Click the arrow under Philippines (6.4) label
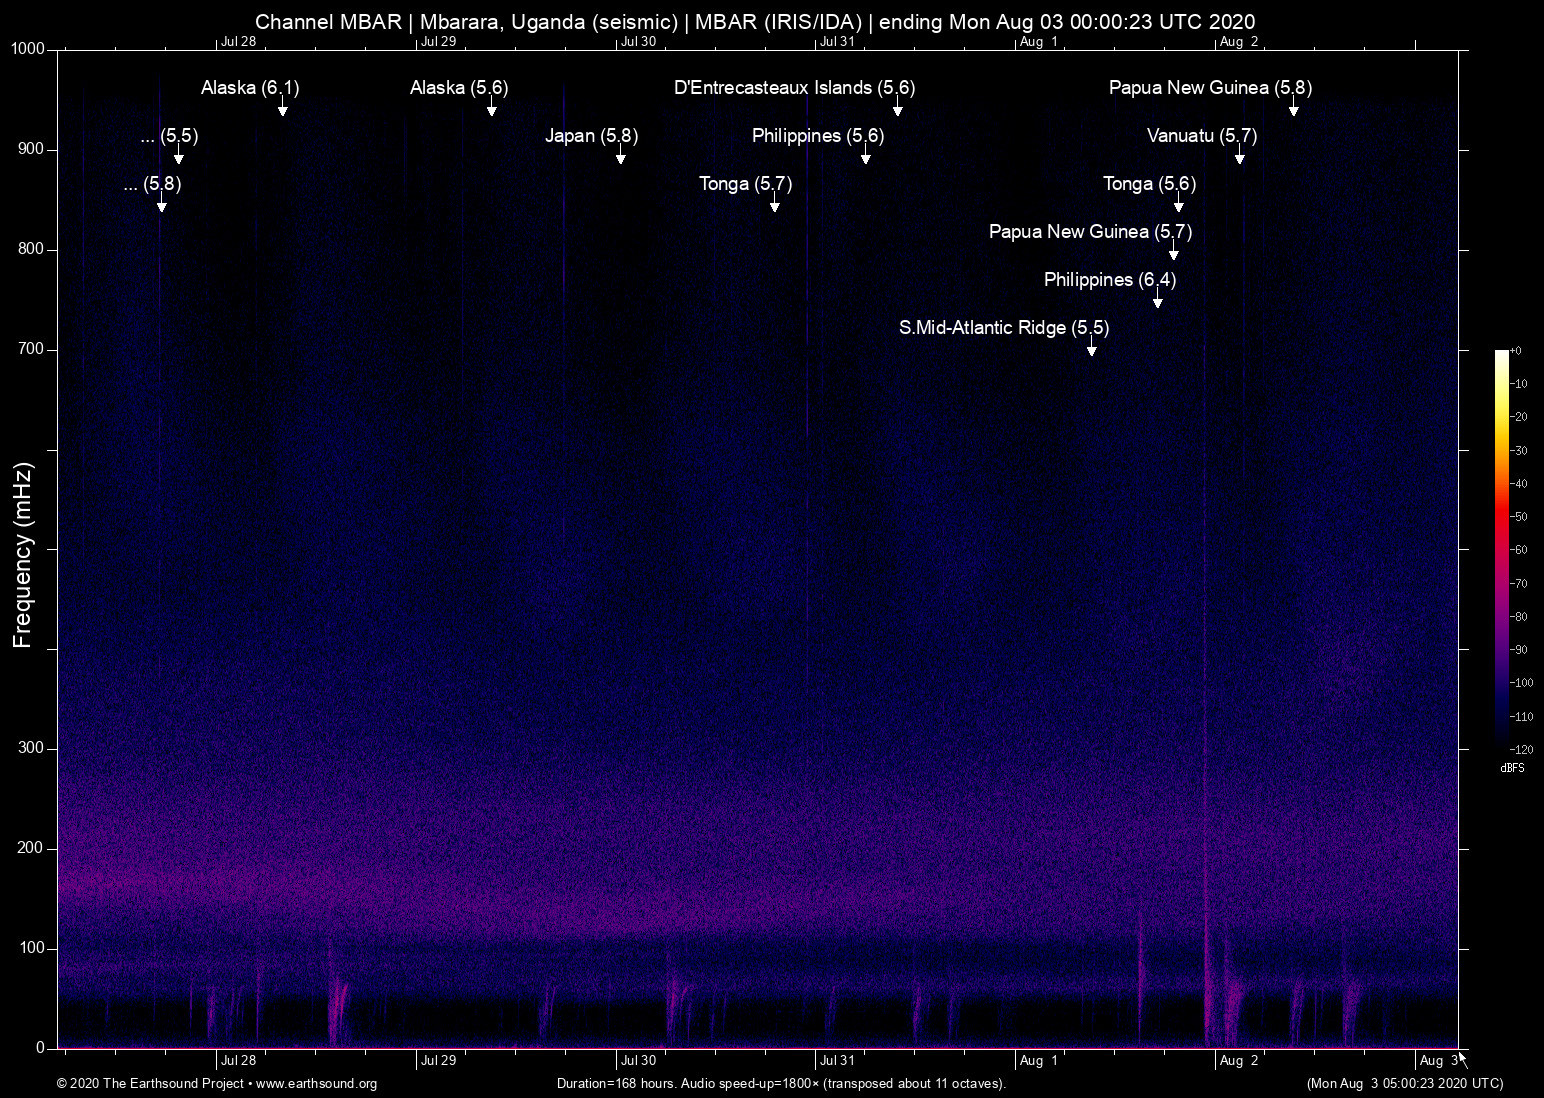Viewport: 1544px width, 1098px height. 1158,300
